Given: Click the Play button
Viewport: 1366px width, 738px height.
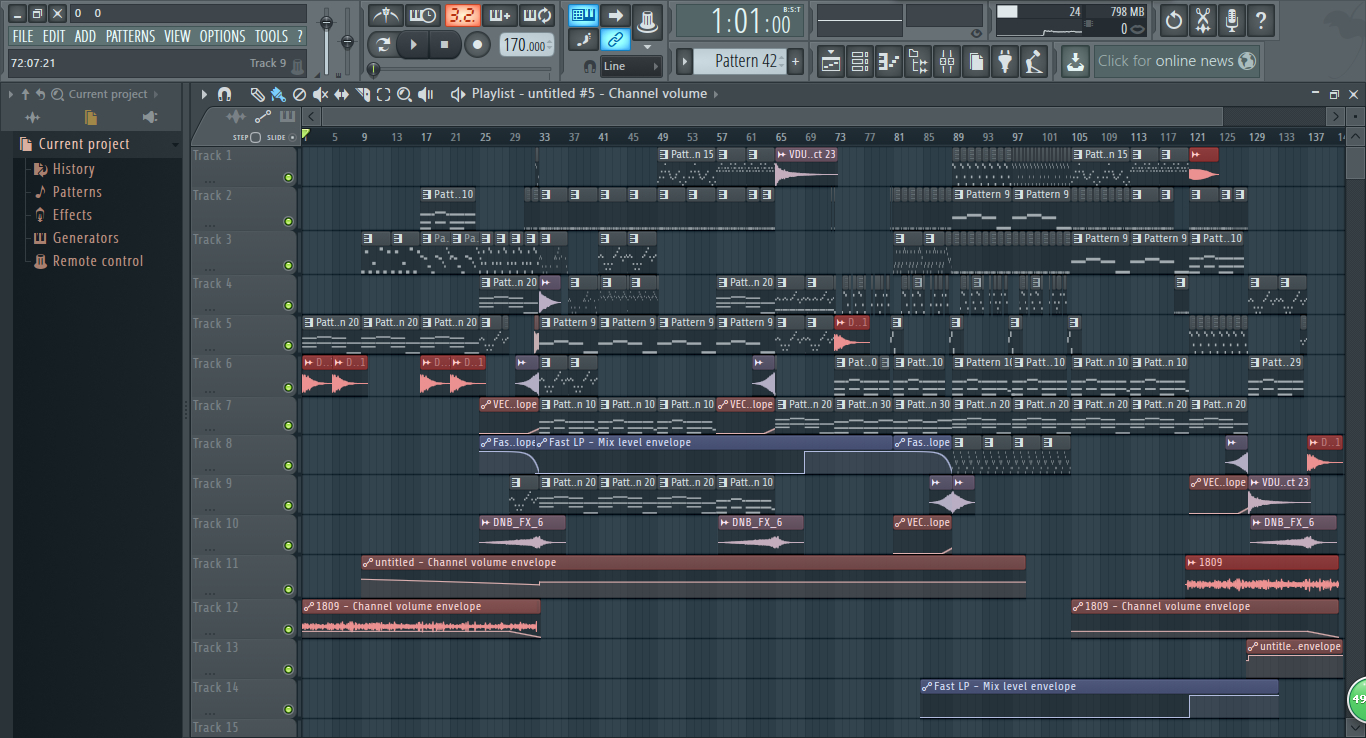Looking at the screenshot, I should pyautogui.click(x=412, y=45).
